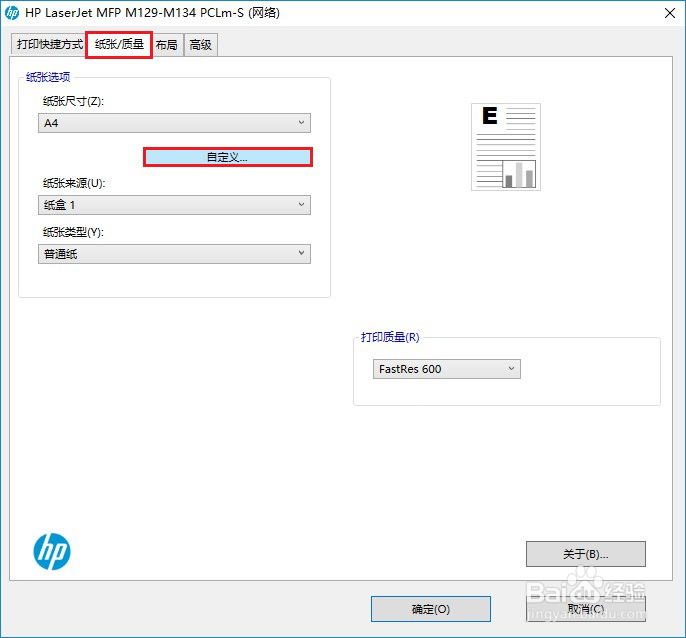
Task: Open the FastRes 600 print quality dropdown
Action: (447, 369)
